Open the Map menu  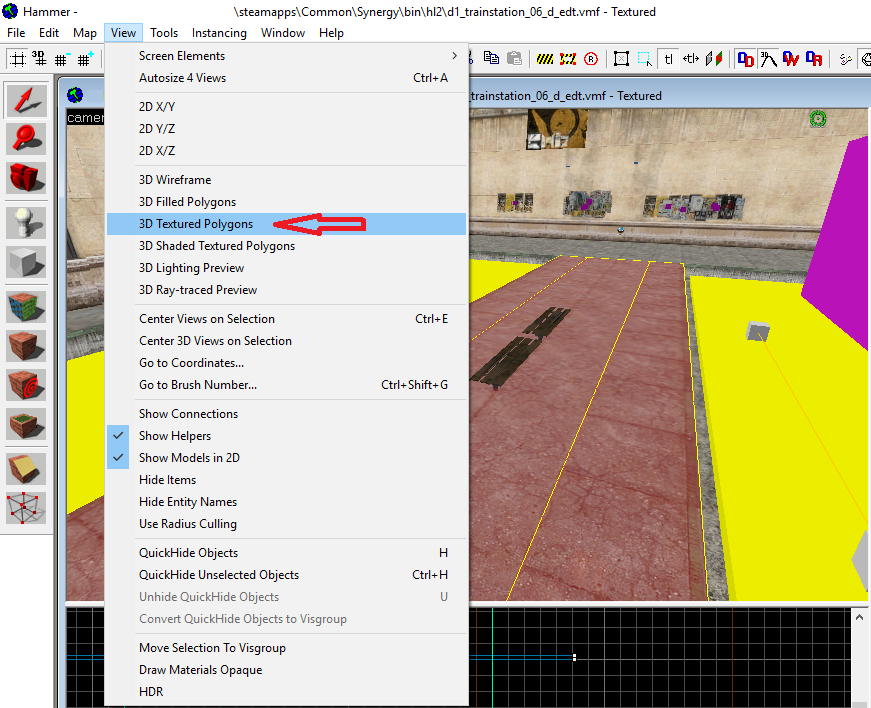pos(85,33)
